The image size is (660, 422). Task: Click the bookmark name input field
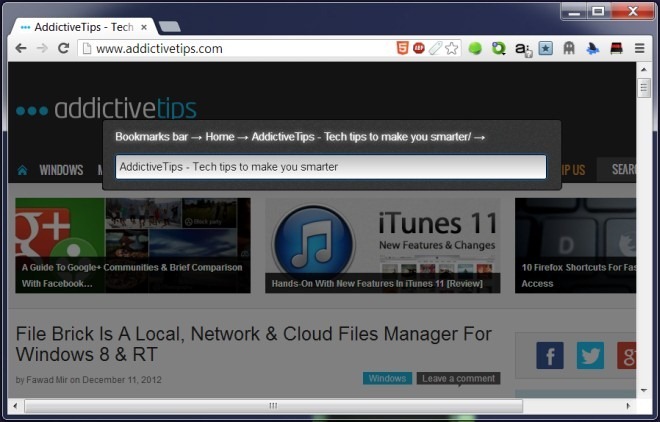331,167
